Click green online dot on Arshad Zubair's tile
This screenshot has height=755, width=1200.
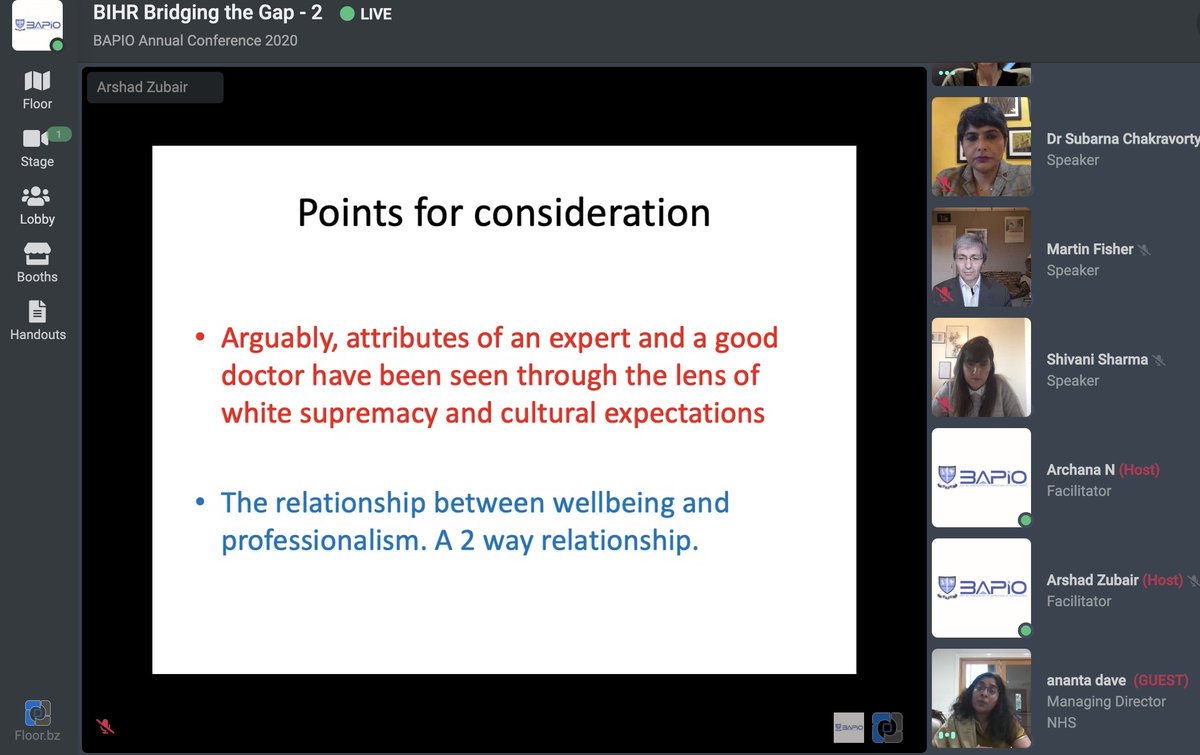(x=1024, y=630)
